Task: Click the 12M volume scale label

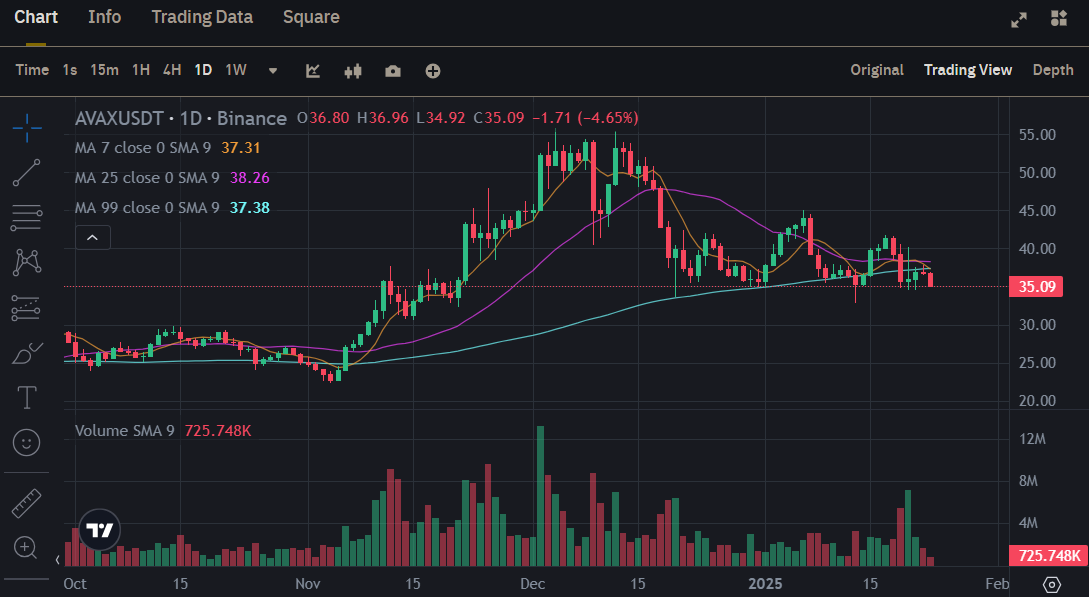Action: [1032, 439]
